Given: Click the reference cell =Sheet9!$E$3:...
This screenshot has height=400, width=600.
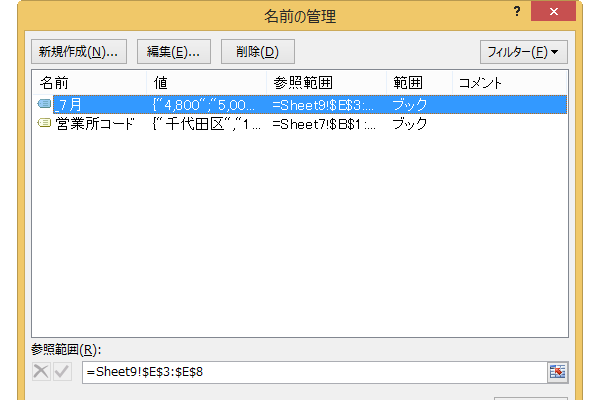Looking at the screenshot, I should click(323, 105).
